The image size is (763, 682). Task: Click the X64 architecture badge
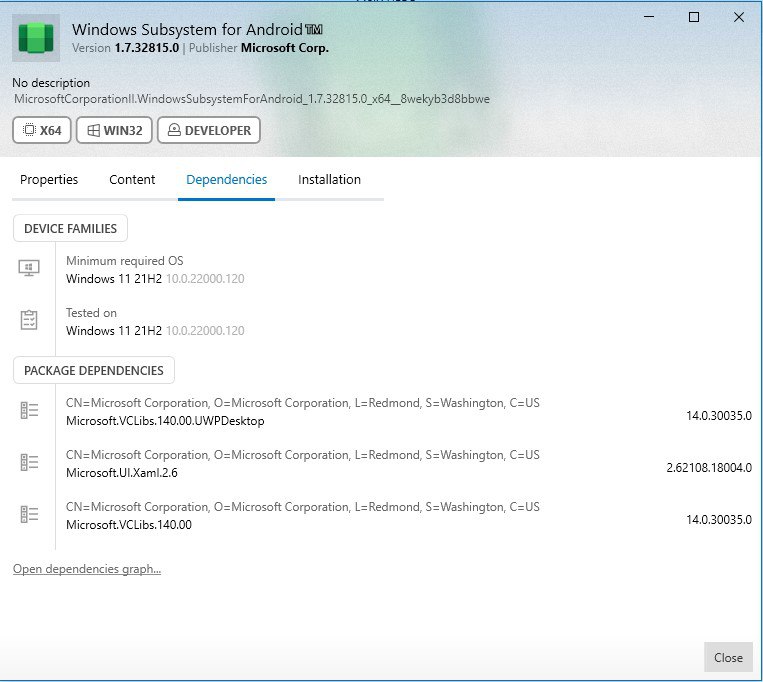point(42,130)
